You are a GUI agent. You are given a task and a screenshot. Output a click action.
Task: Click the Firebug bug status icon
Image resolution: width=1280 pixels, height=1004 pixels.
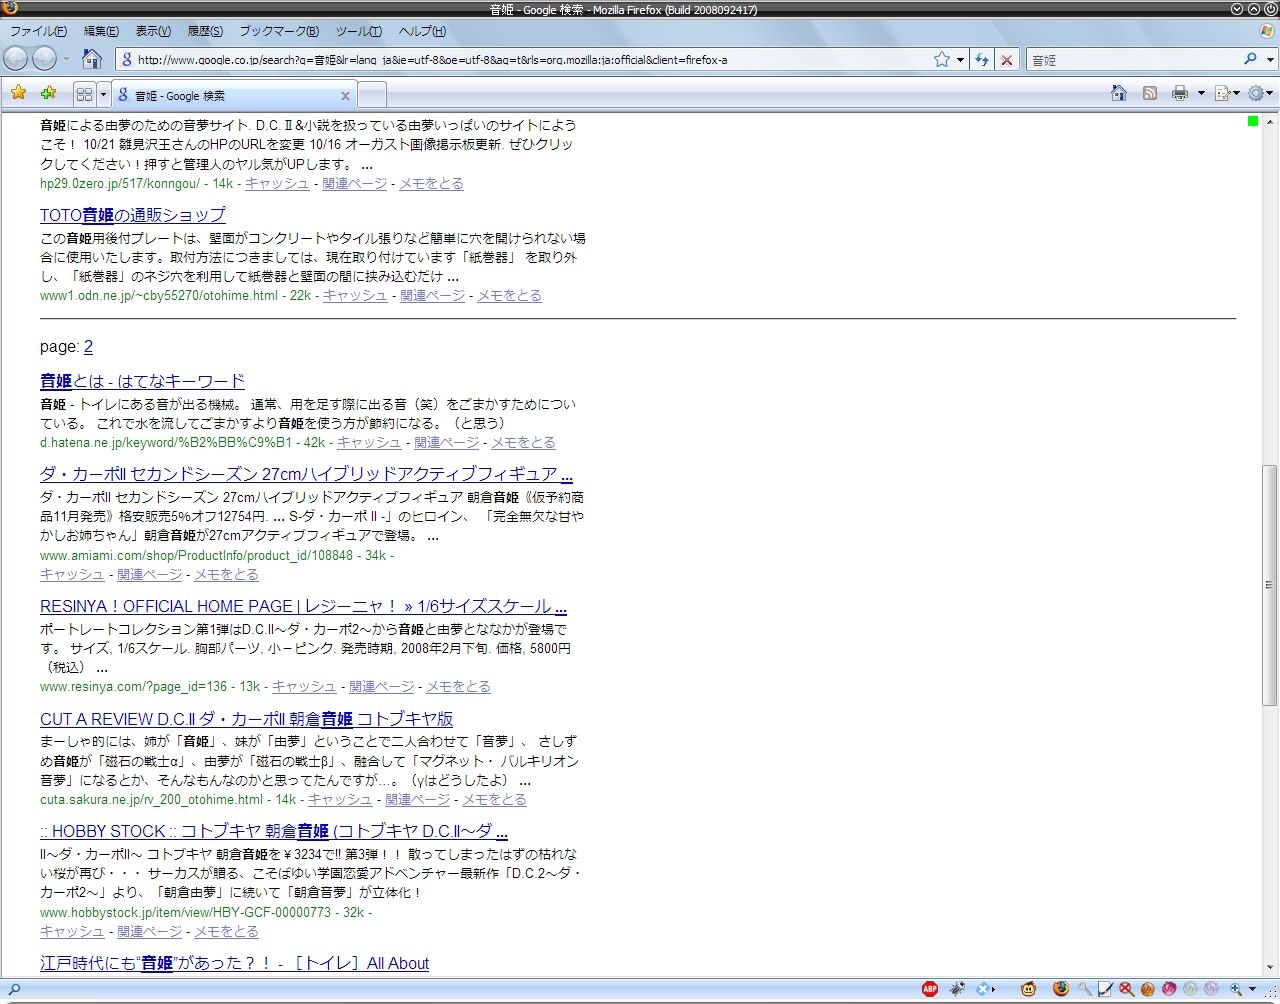(x=958, y=989)
